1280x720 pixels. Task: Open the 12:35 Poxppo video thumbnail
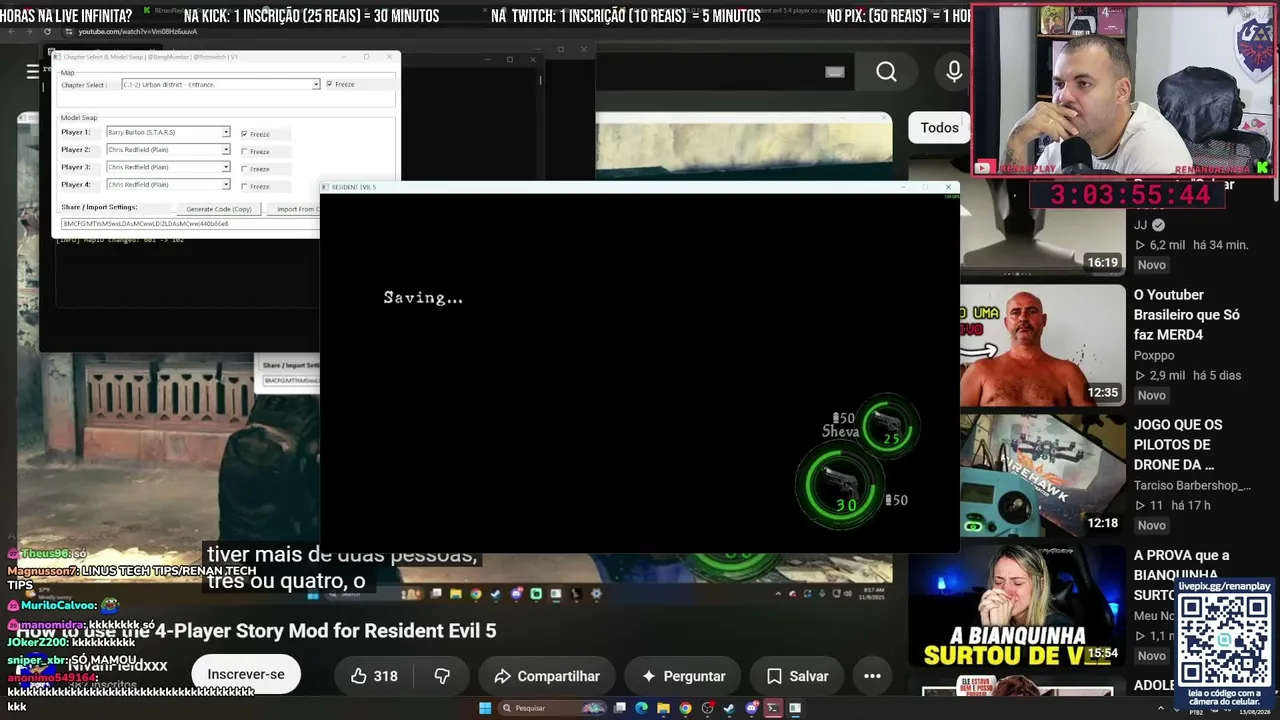pos(1043,344)
